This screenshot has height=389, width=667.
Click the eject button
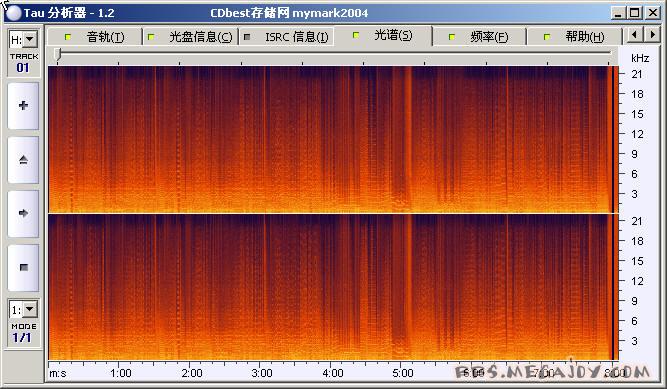coord(23,160)
